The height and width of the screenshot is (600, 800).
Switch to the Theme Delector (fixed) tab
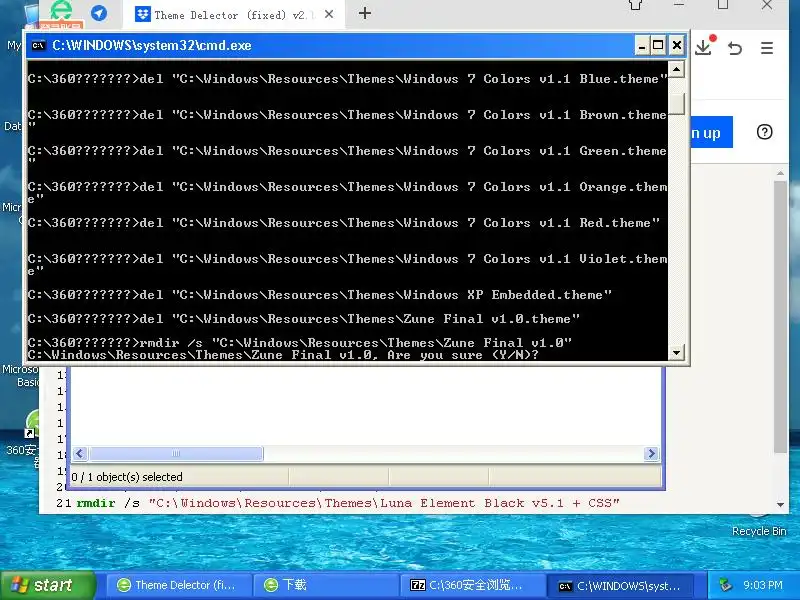point(233,15)
